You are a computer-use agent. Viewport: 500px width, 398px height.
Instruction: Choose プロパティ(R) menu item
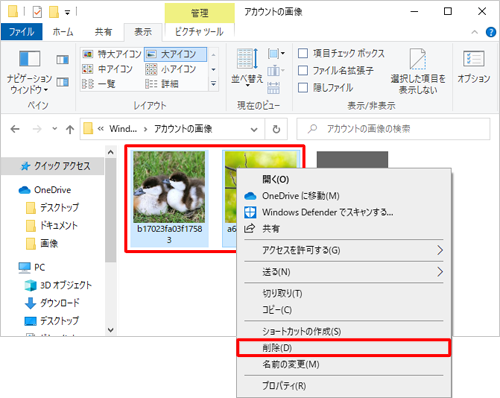[x=344, y=386]
